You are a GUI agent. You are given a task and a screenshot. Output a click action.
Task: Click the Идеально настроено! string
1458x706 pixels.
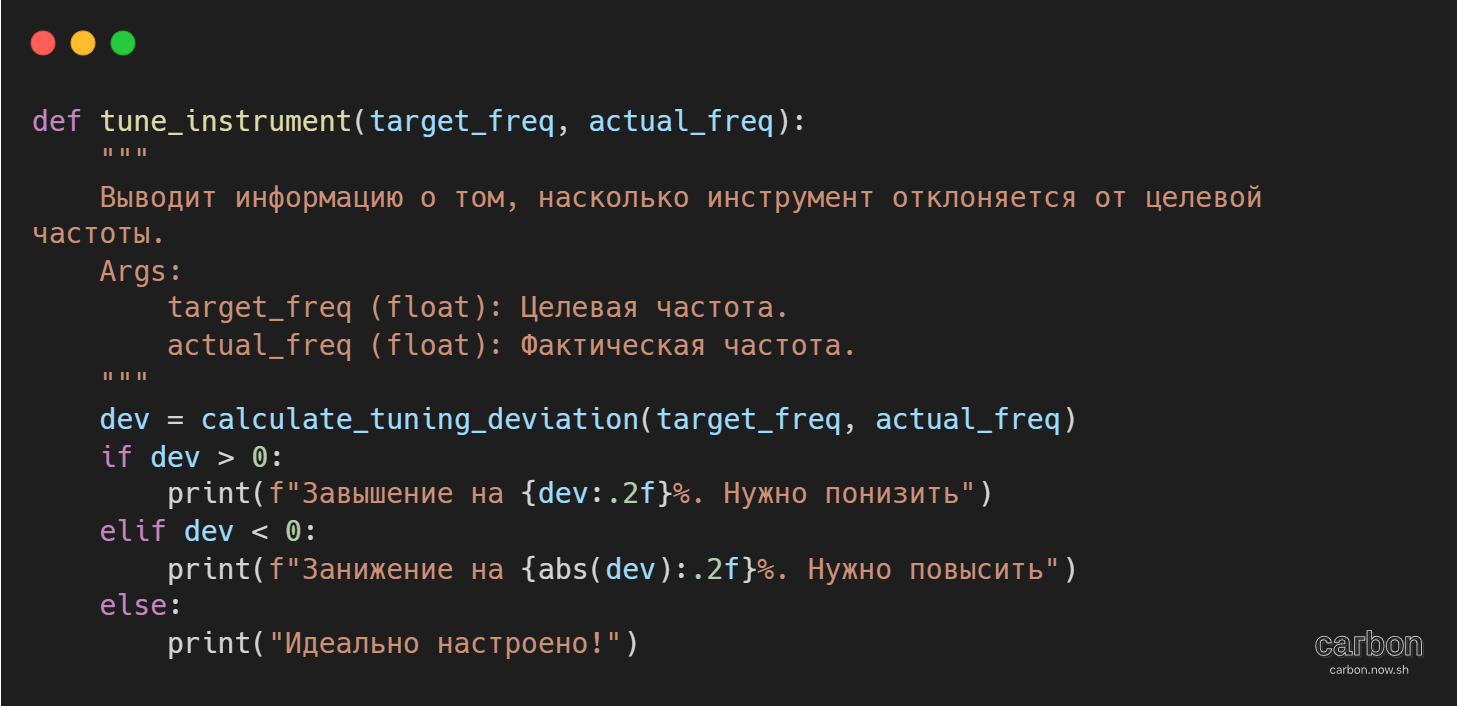coord(445,644)
